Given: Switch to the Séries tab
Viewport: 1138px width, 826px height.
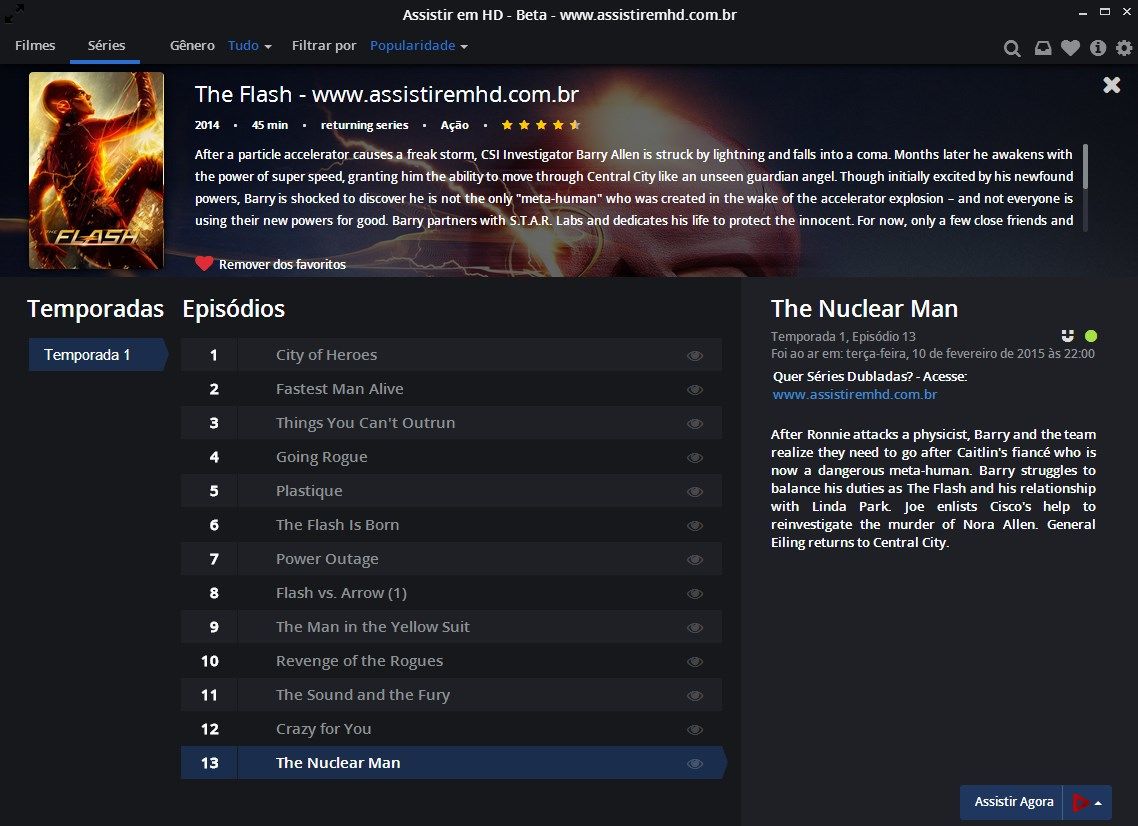Looking at the screenshot, I should click(x=106, y=45).
